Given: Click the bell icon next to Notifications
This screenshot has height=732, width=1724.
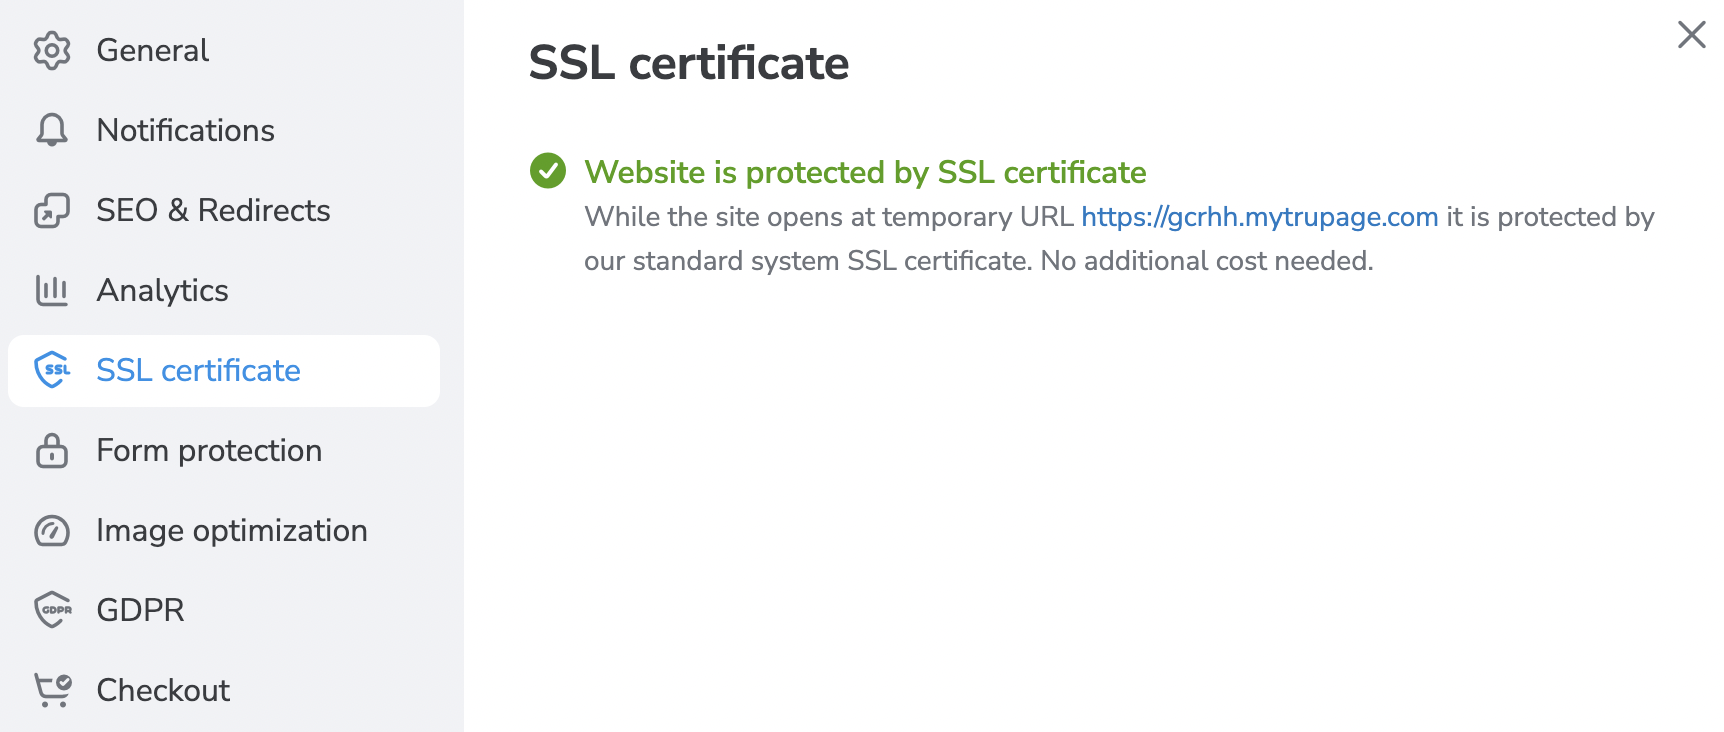Looking at the screenshot, I should pyautogui.click(x=52, y=130).
